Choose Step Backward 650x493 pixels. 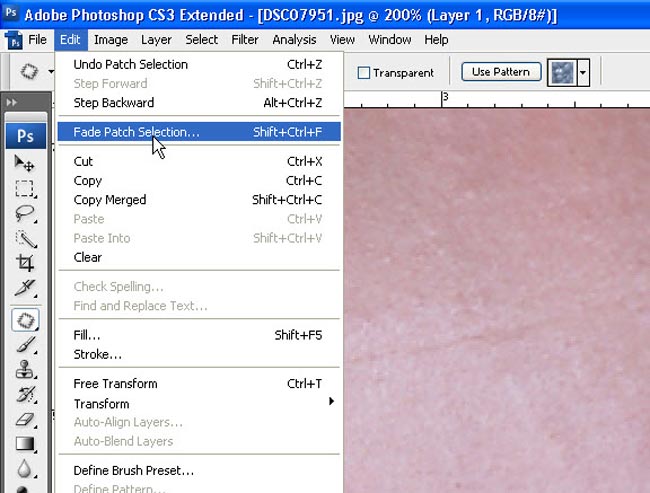coord(199,103)
